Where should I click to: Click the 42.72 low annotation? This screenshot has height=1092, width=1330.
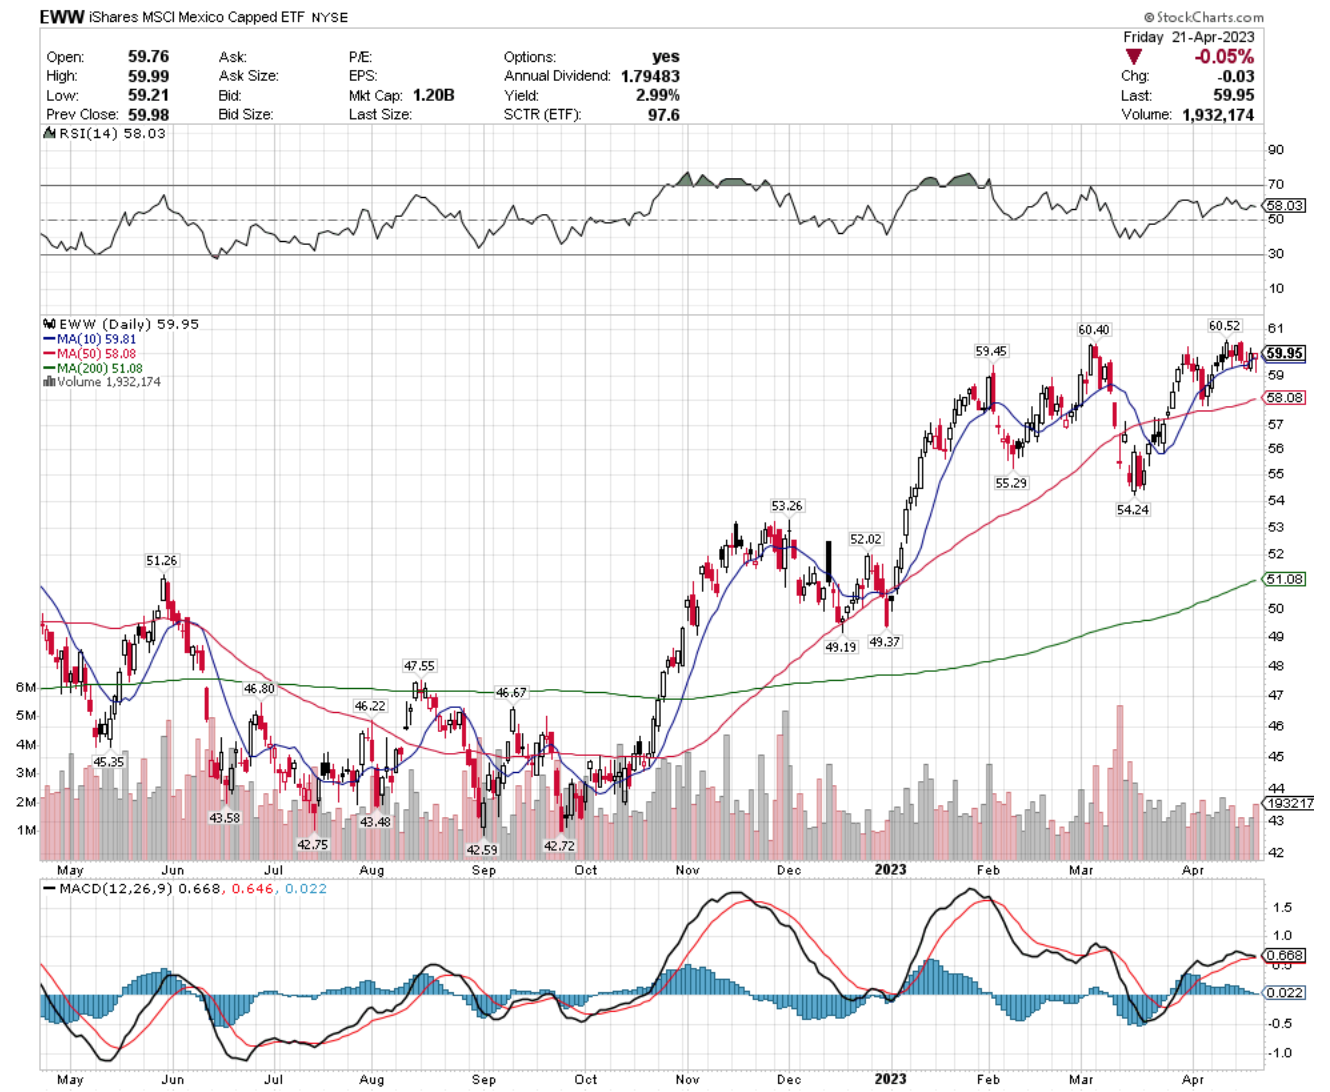559,846
